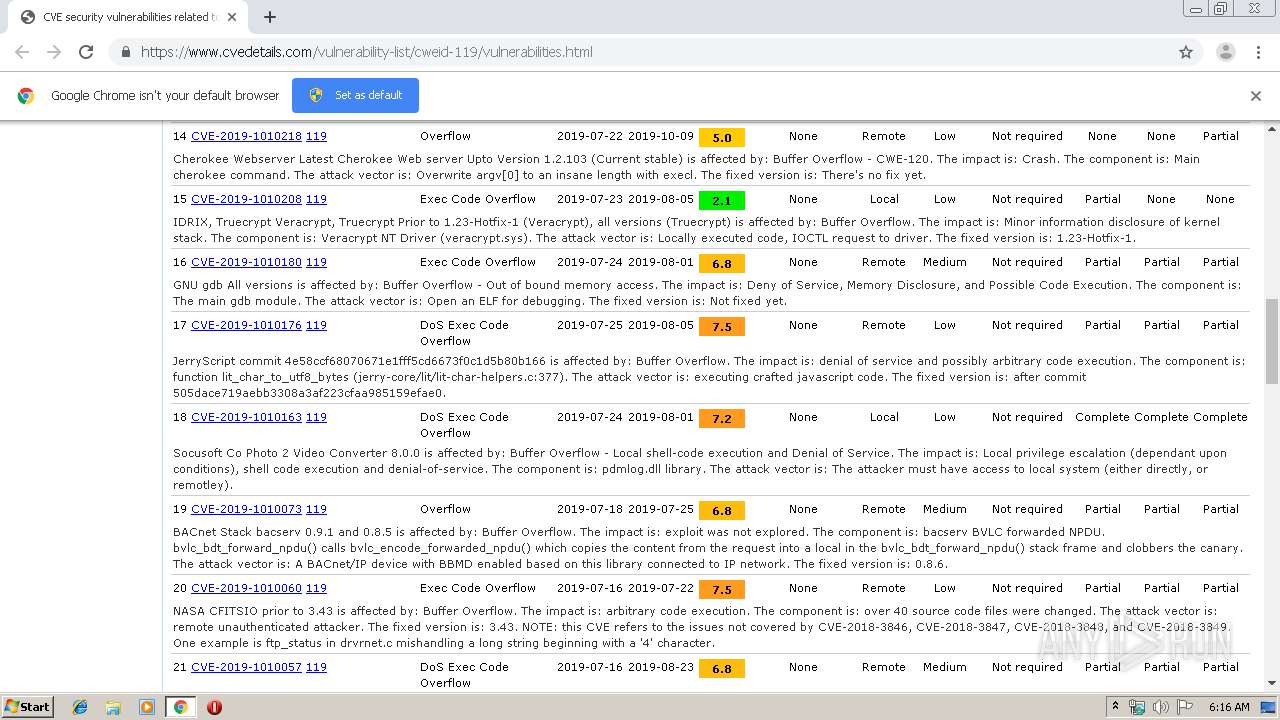Open the Windows Start menu
1280x720 pixels.
coord(27,707)
